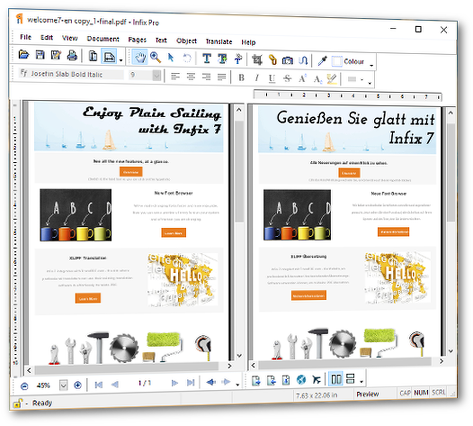Select the Zoom magnifier tool
The height and width of the screenshot is (426, 473).
155,57
